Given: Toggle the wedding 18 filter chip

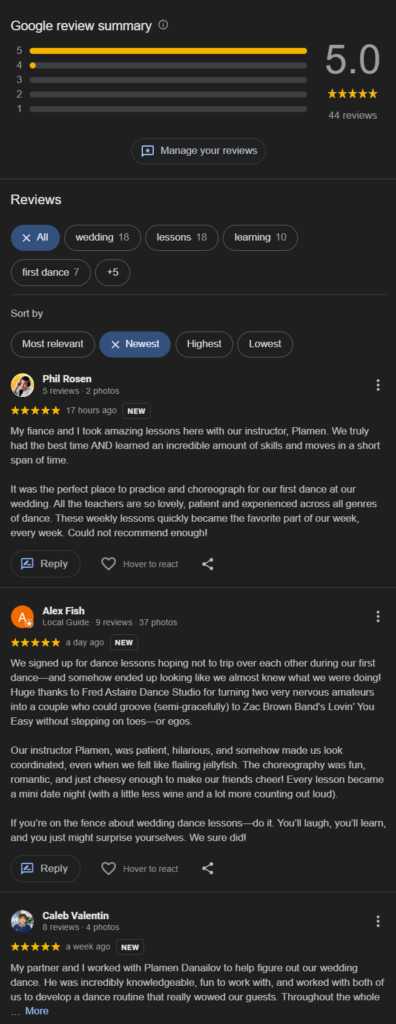Looking at the screenshot, I should pyautogui.click(x=102, y=238).
